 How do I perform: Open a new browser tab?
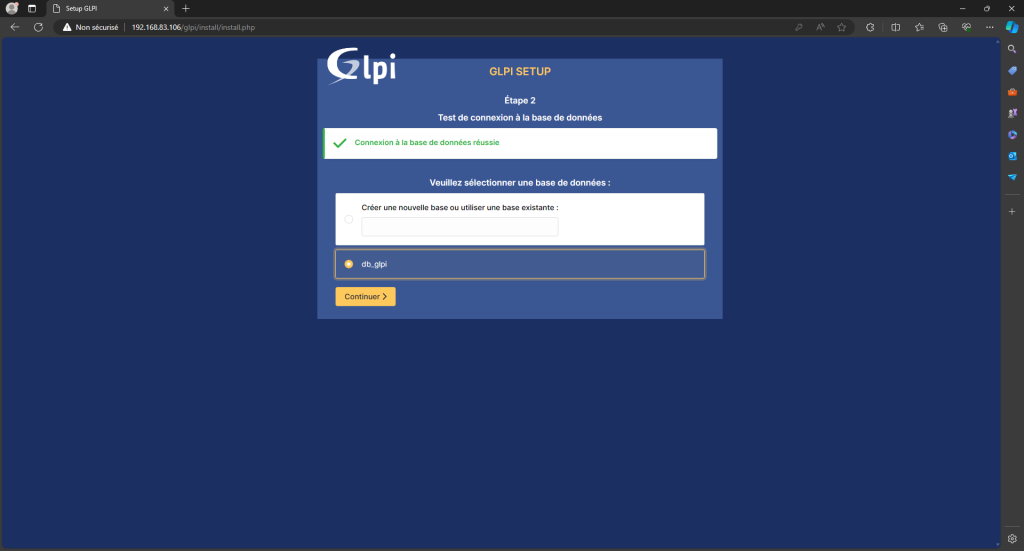(x=186, y=8)
